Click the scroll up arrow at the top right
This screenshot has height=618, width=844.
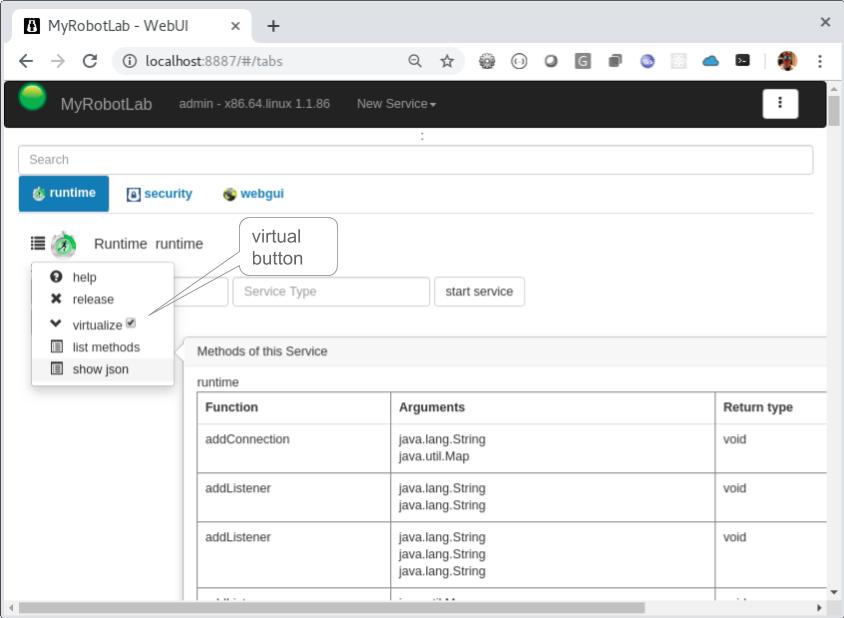[x=834, y=89]
